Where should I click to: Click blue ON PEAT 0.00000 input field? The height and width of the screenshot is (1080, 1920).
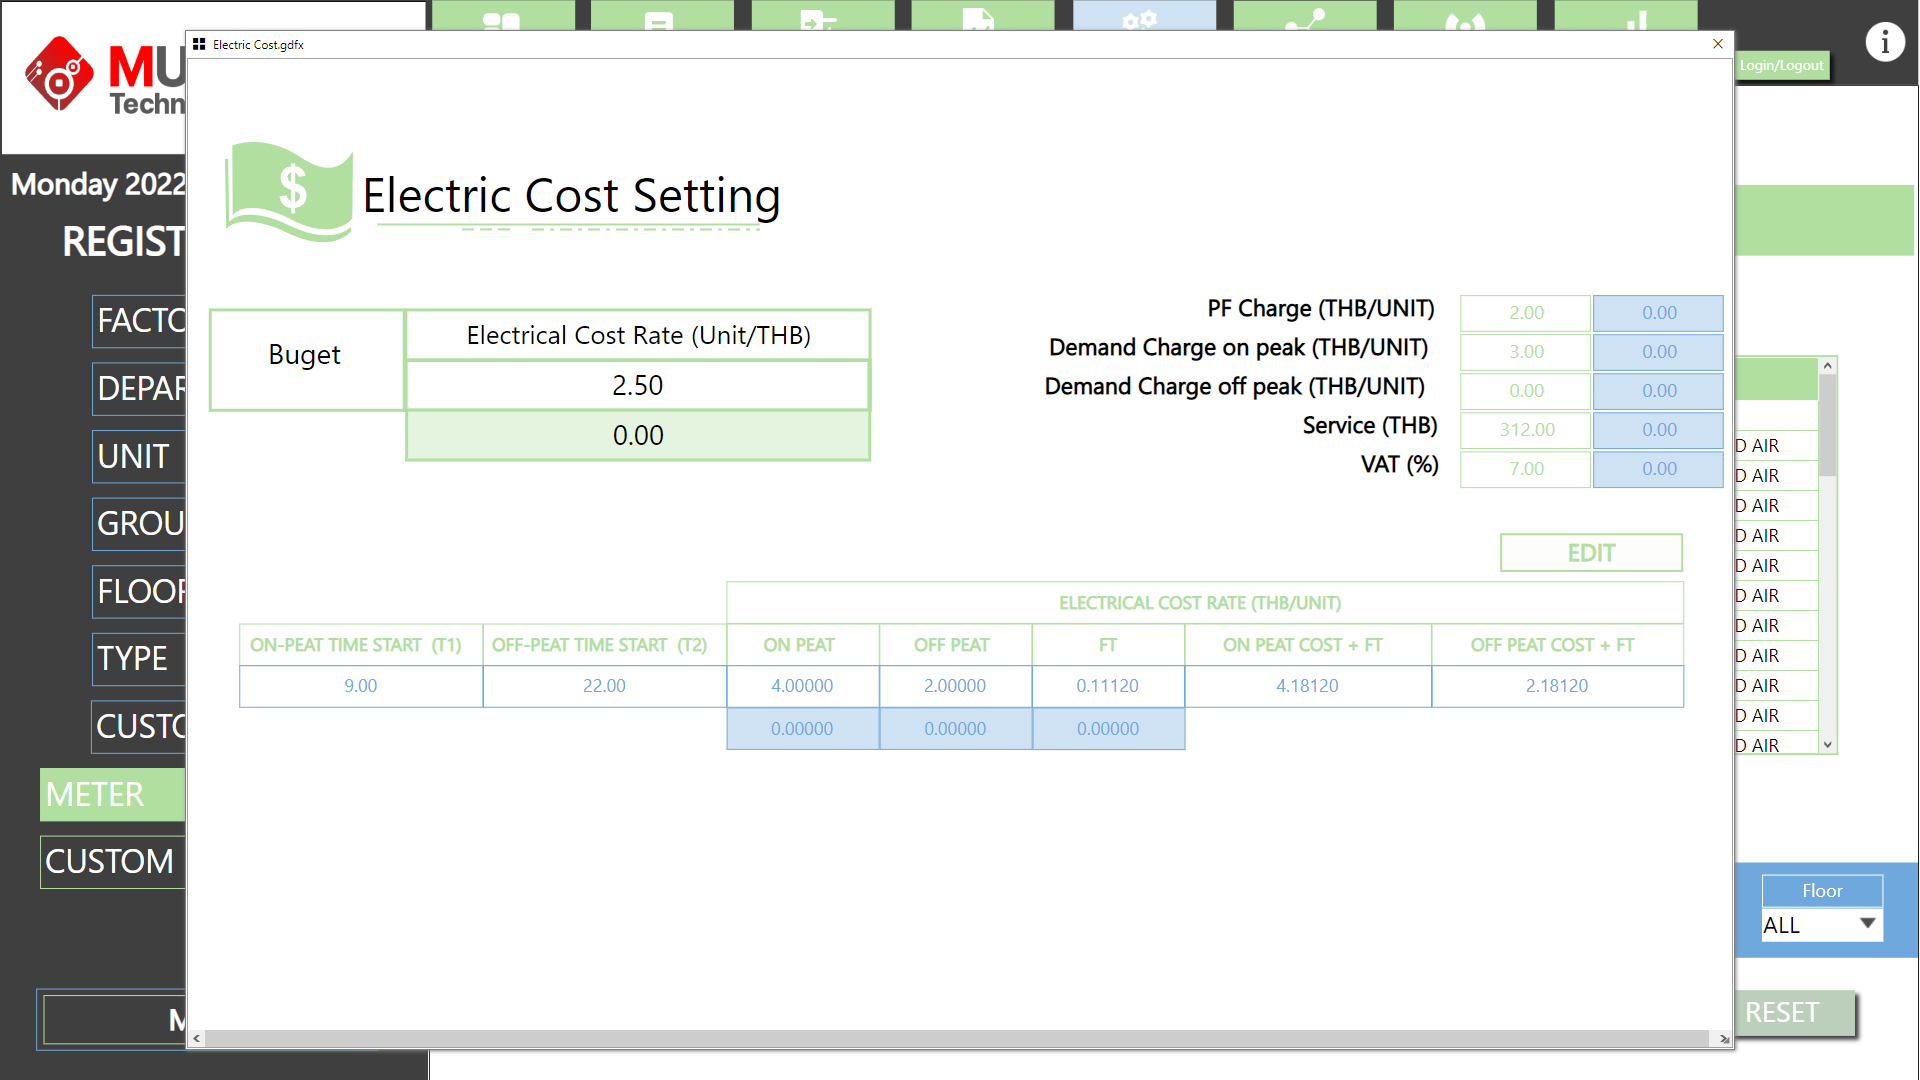(802, 729)
